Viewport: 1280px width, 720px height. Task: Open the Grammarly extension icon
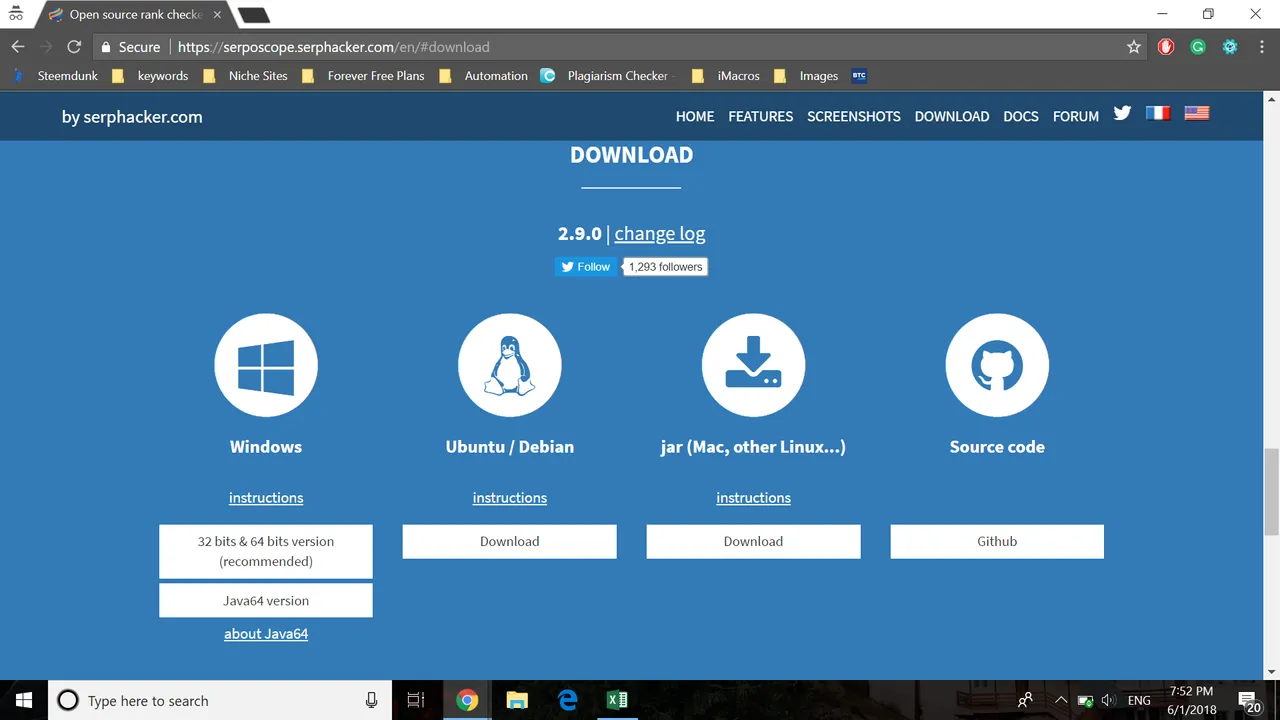[1198, 47]
